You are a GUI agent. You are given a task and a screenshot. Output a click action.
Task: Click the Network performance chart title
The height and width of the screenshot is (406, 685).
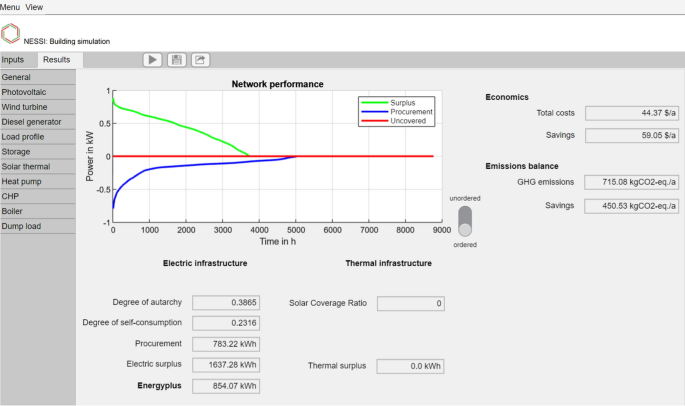[277, 84]
